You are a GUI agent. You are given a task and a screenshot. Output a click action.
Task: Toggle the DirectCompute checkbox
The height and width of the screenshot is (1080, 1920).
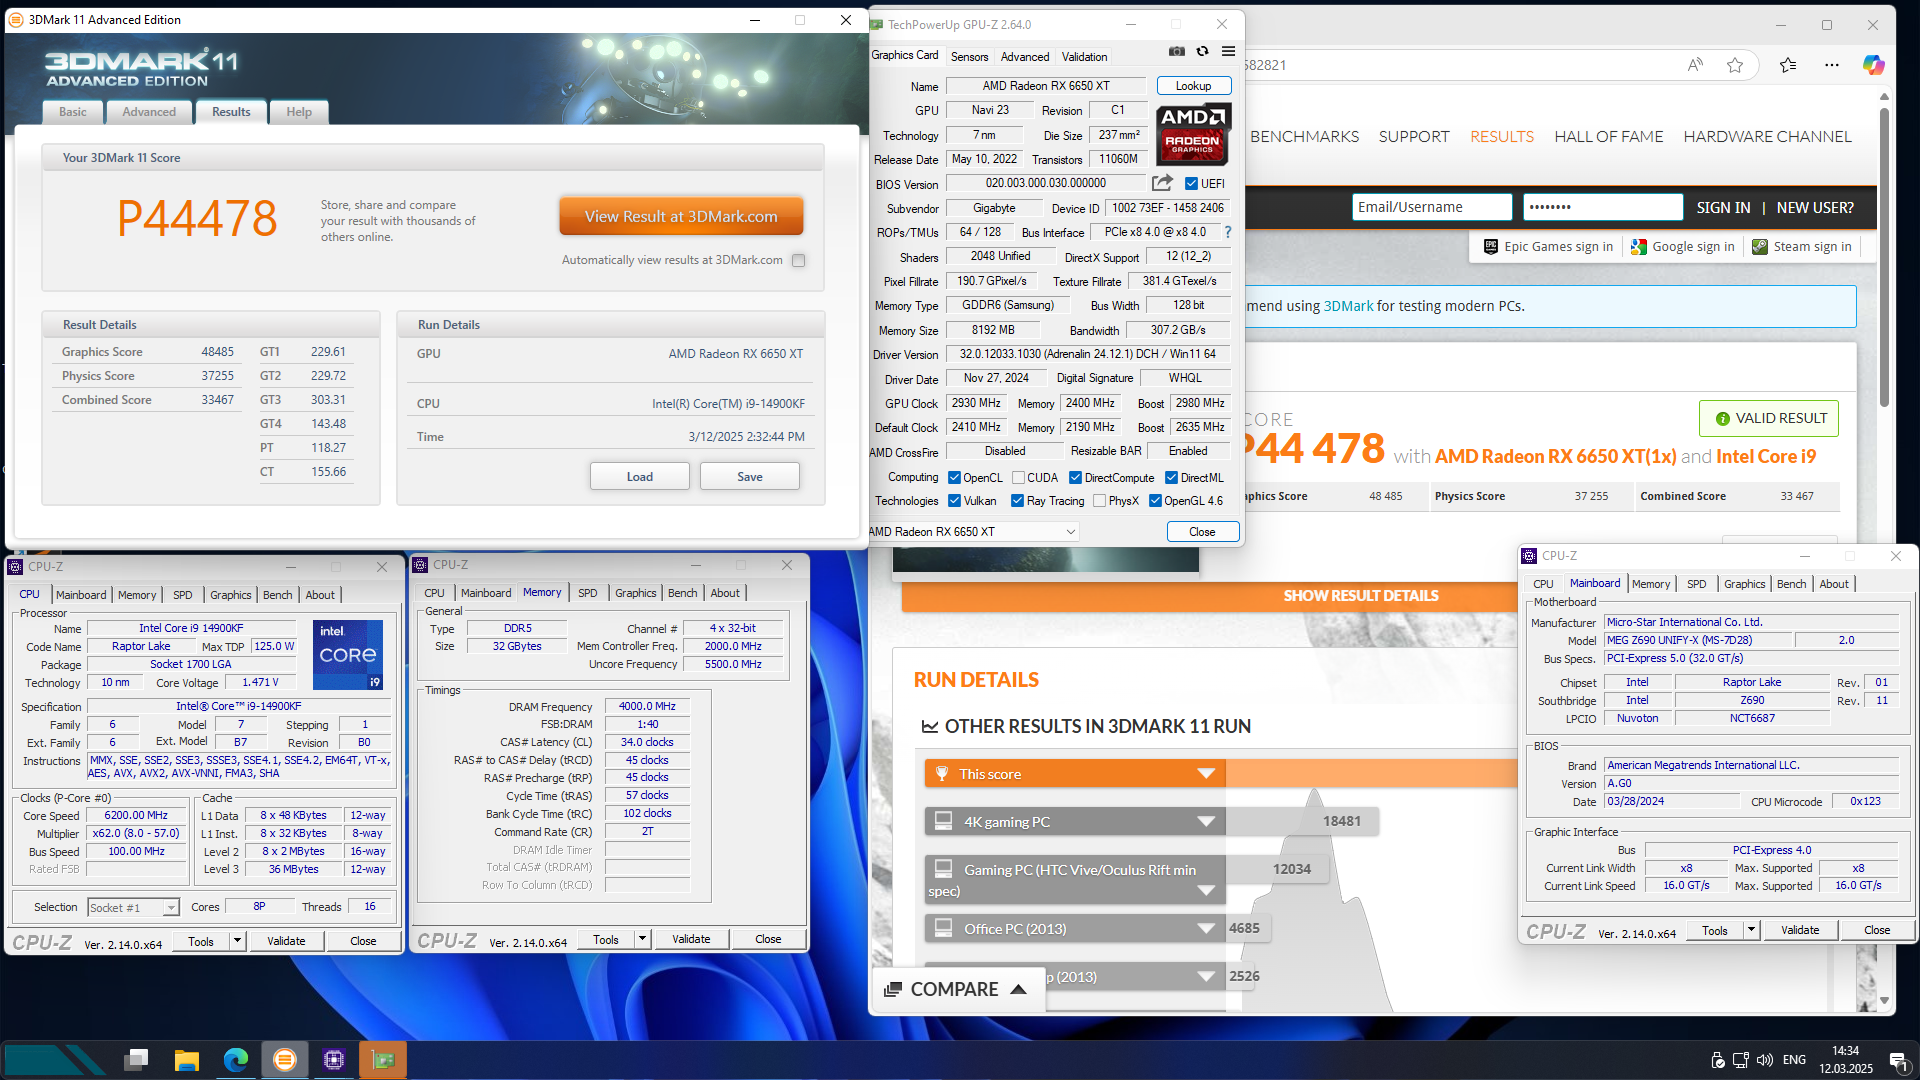pyautogui.click(x=1076, y=478)
